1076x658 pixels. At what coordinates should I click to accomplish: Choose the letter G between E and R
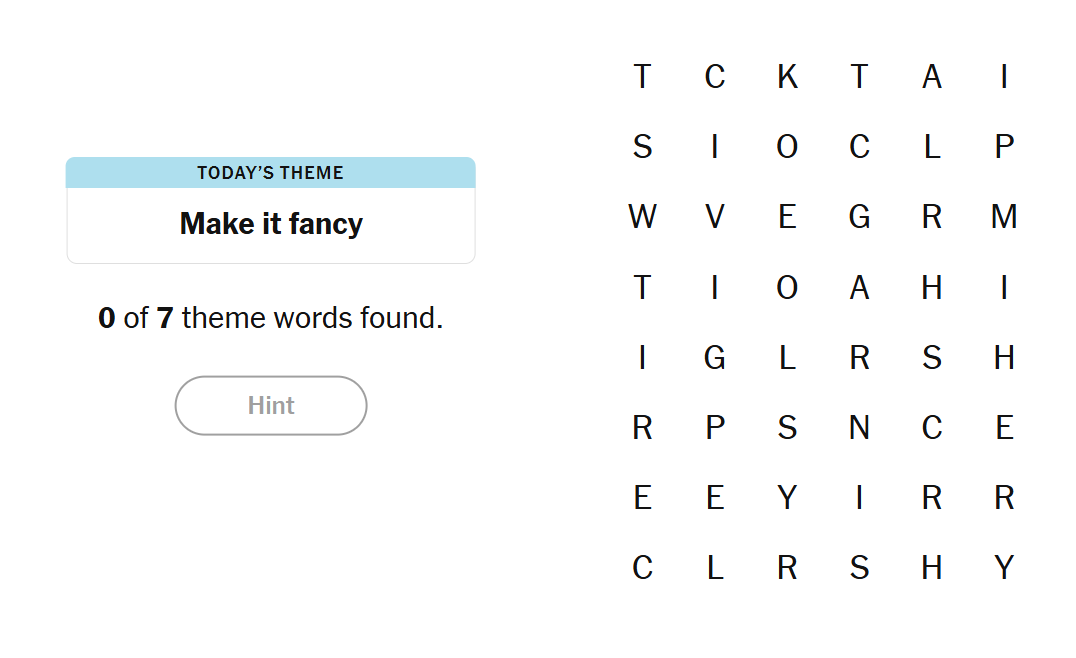click(859, 217)
